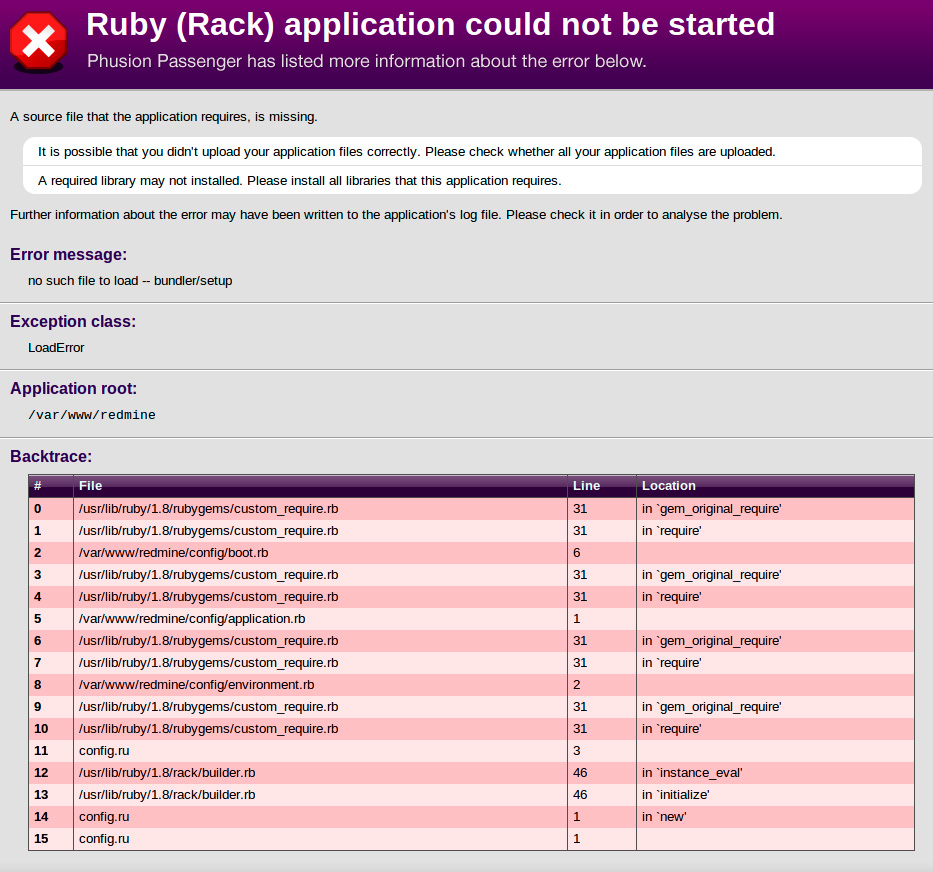Select the /var/www/redmine path text
Screen dimensions: 933x872
point(92,415)
